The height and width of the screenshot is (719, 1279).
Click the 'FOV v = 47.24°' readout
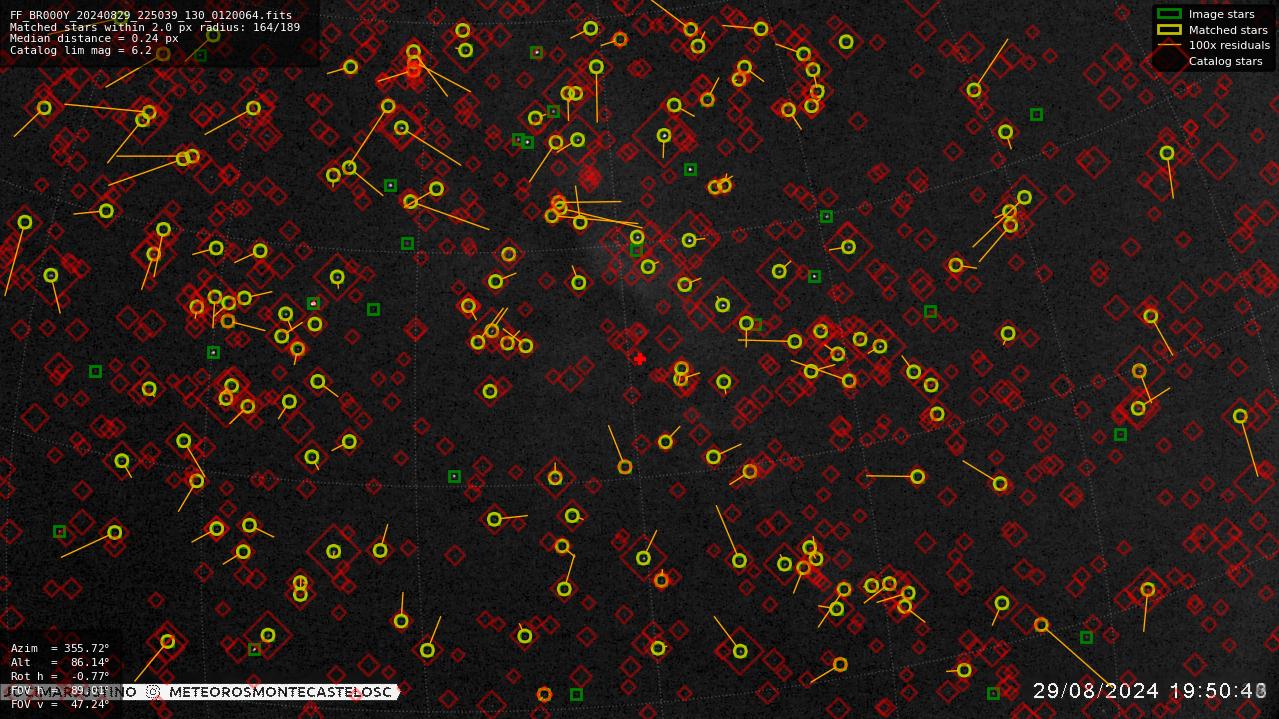click(x=60, y=704)
